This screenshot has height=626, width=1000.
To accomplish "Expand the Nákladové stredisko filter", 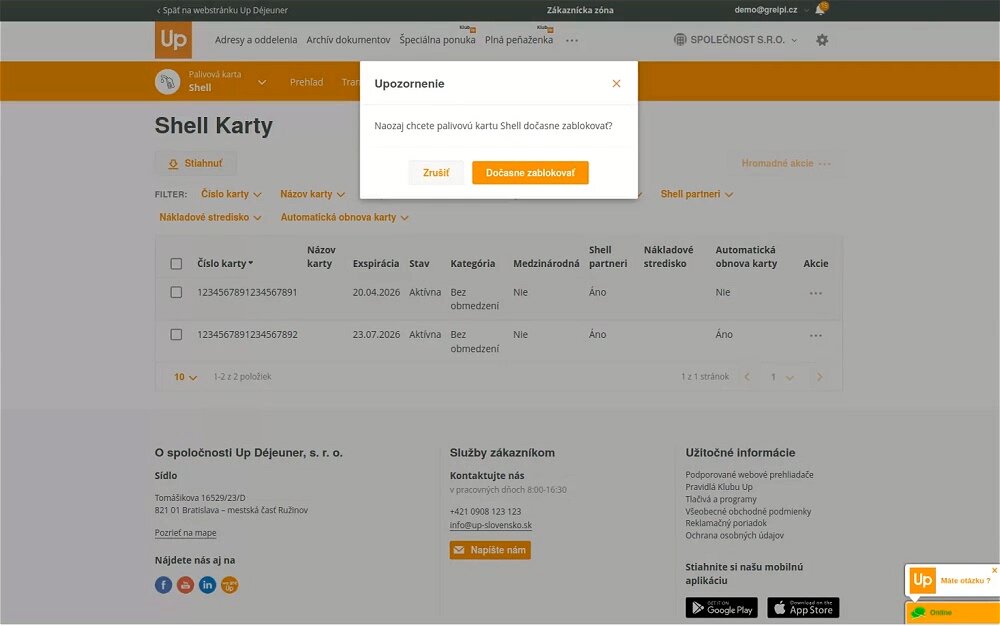I will coord(210,217).
